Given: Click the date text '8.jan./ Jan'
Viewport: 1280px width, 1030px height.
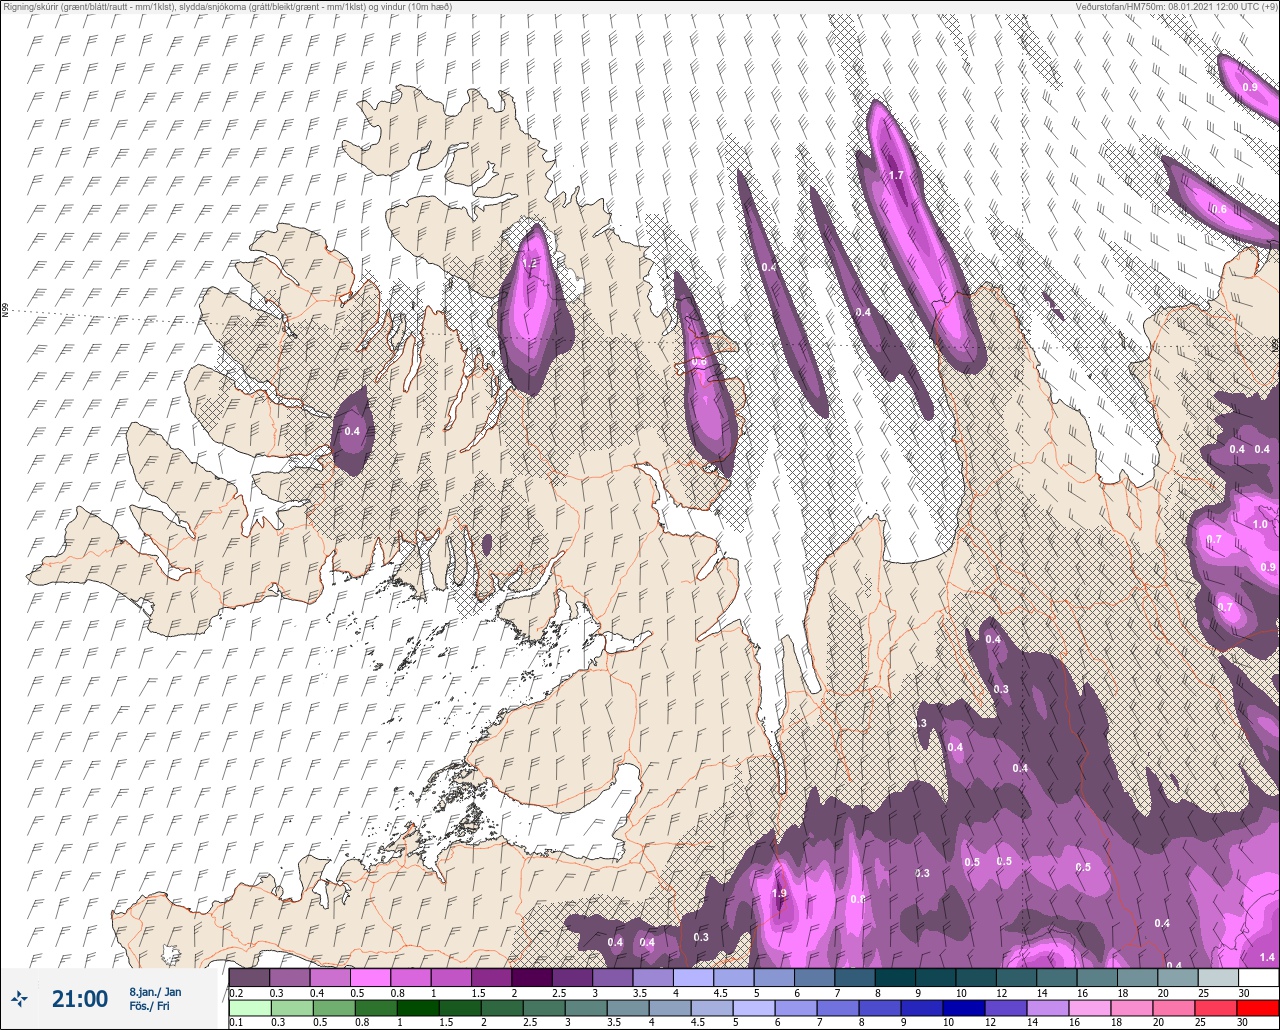Looking at the screenshot, I should coord(155,992).
